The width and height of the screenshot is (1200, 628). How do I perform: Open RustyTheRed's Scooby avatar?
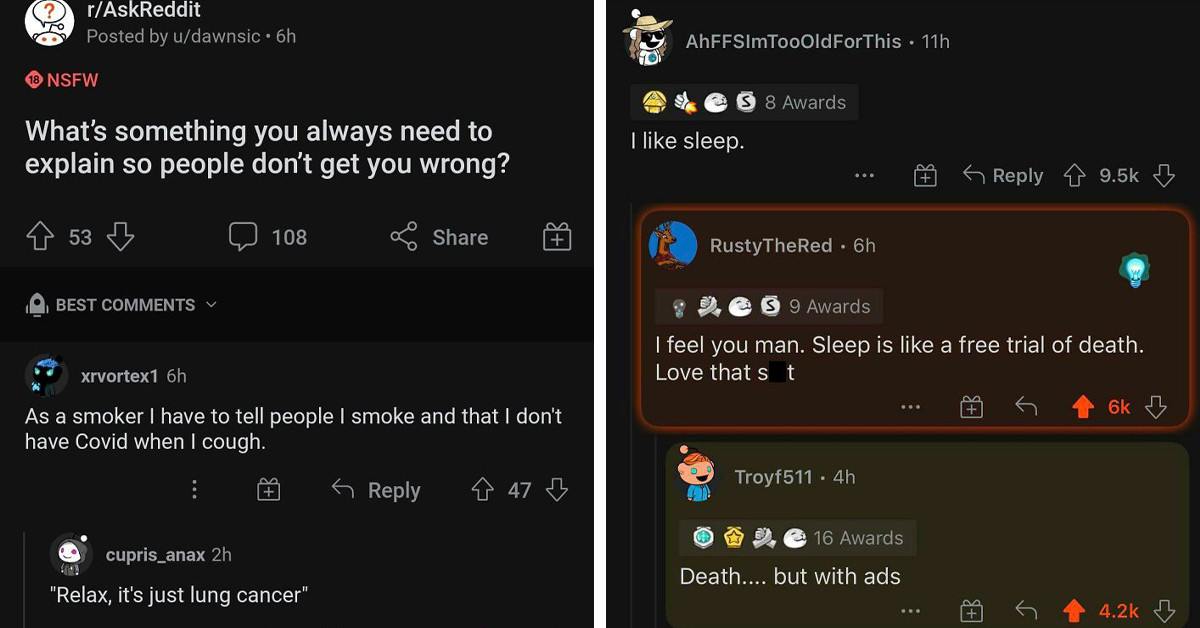point(673,245)
